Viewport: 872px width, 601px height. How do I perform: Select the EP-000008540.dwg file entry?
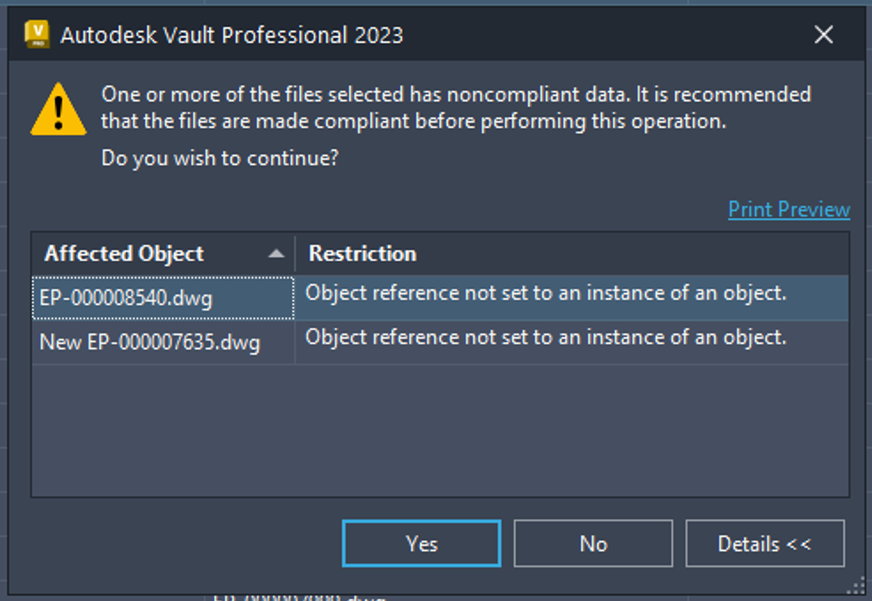(126, 298)
